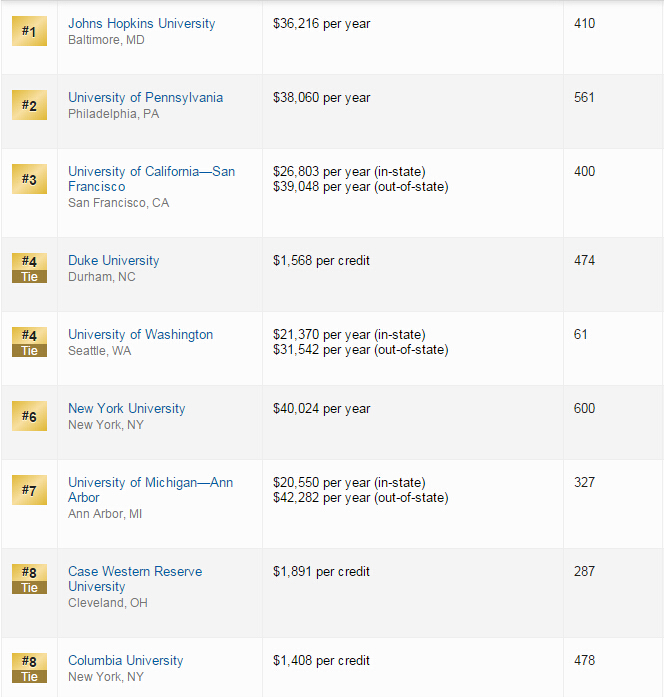Select the Ann Arbor, MI location text
The image size is (664, 697).
[x=105, y=514]
